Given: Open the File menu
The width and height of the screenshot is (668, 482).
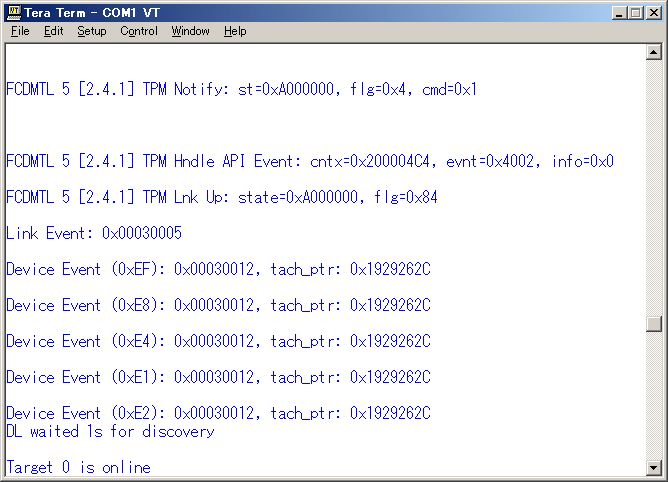Looking at the screenshot, I should (x=20, y=31).
